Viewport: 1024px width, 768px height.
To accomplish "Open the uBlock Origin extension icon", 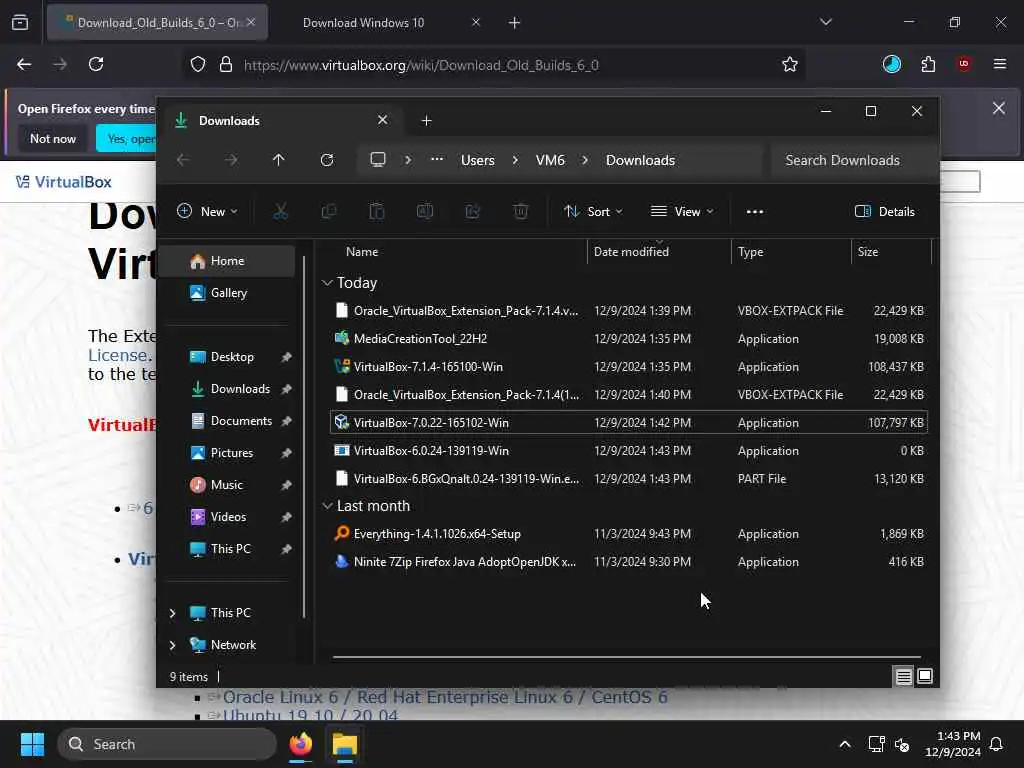I will 964,64.
